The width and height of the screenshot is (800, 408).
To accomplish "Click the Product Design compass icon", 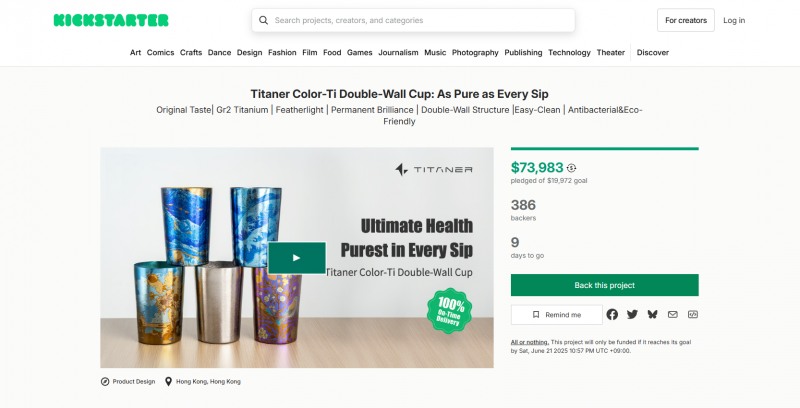I will pos(105,381).
